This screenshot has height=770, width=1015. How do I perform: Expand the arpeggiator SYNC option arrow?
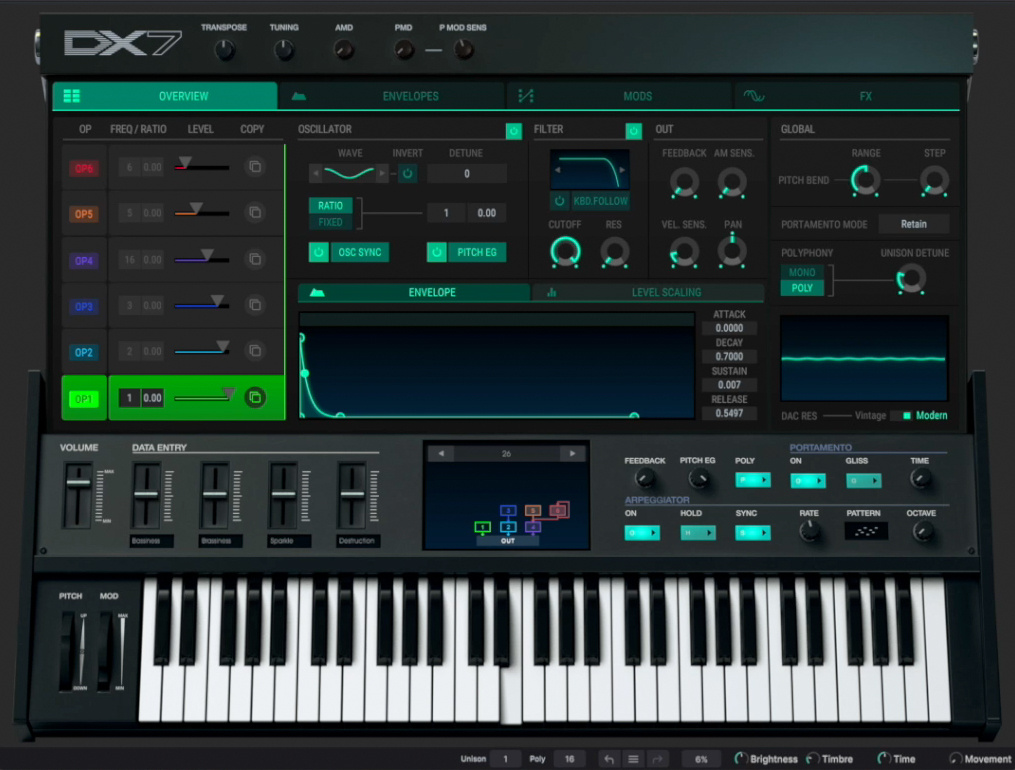765,532
